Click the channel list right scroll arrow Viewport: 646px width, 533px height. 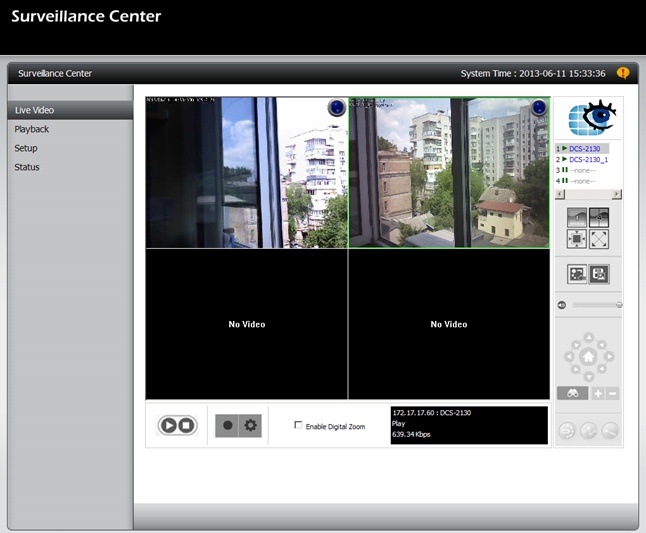(x=616, y=194)
